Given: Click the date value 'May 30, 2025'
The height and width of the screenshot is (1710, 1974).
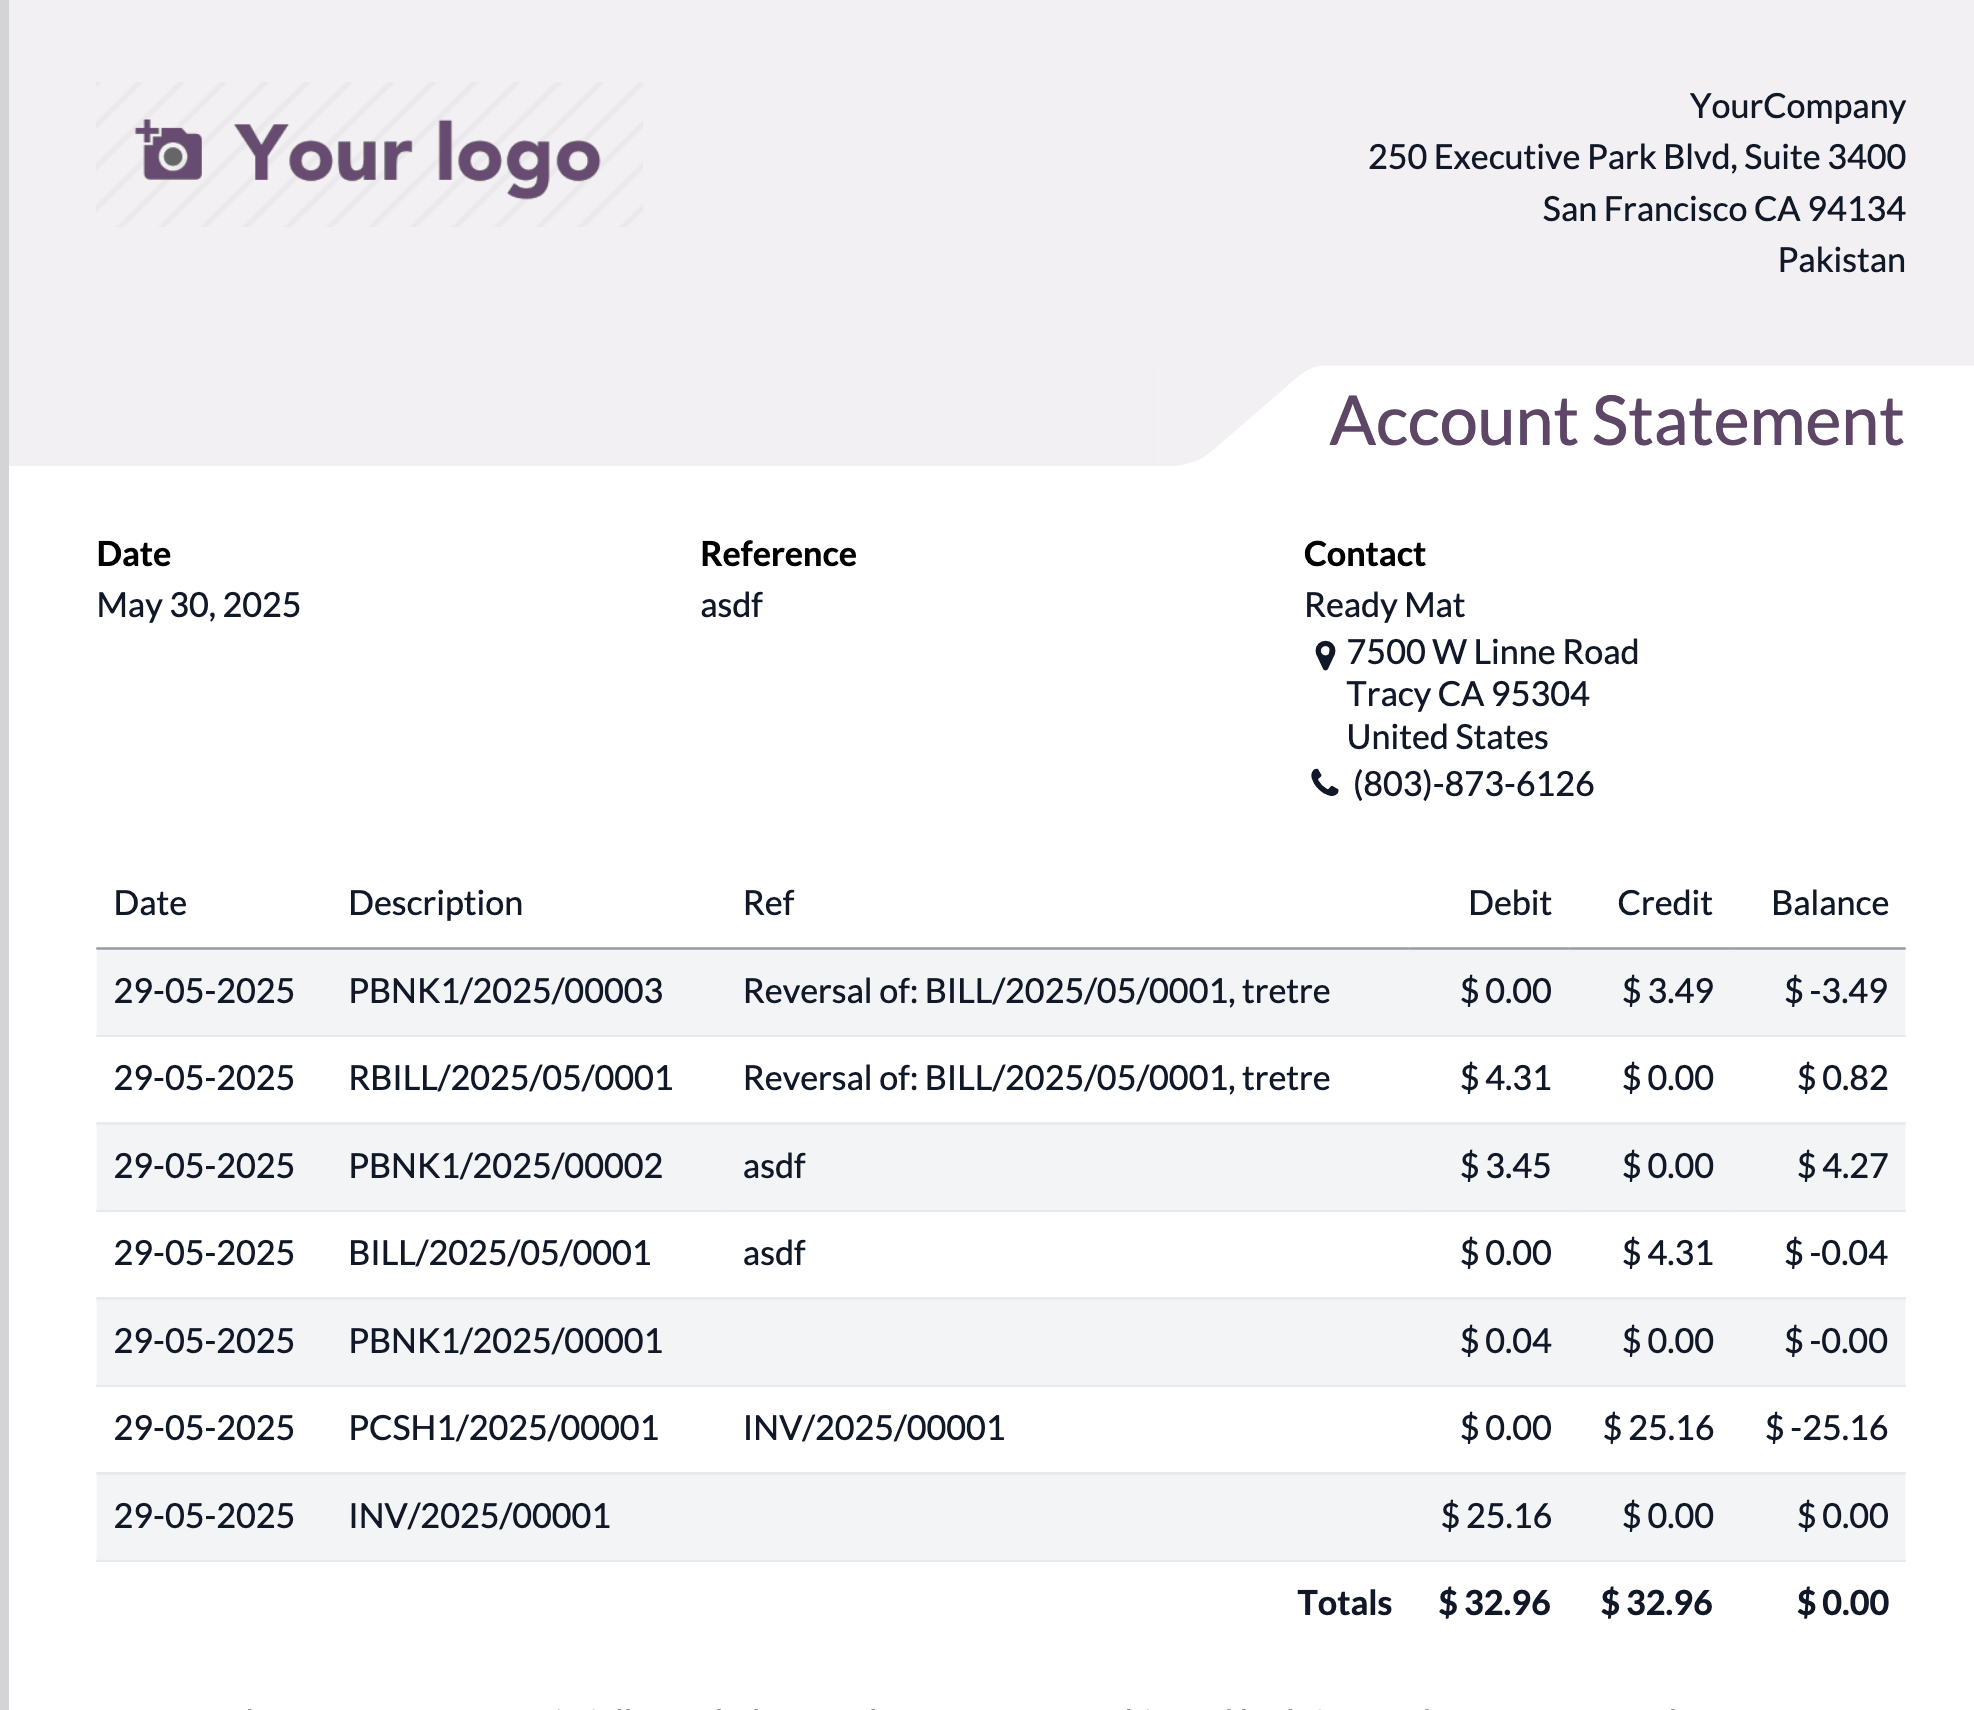Looking at the screenshot, I should (198, 605).
